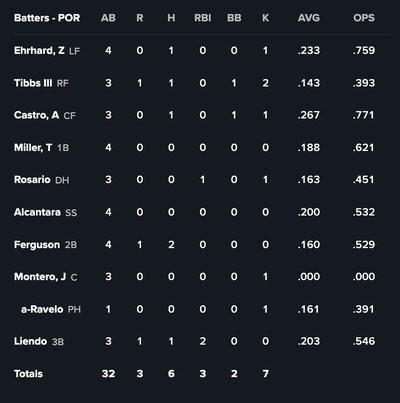Open Montero, J catcher profile
The height and width of the screenshot is (403, 400).
pyautogui.click(x=40, y=277)
